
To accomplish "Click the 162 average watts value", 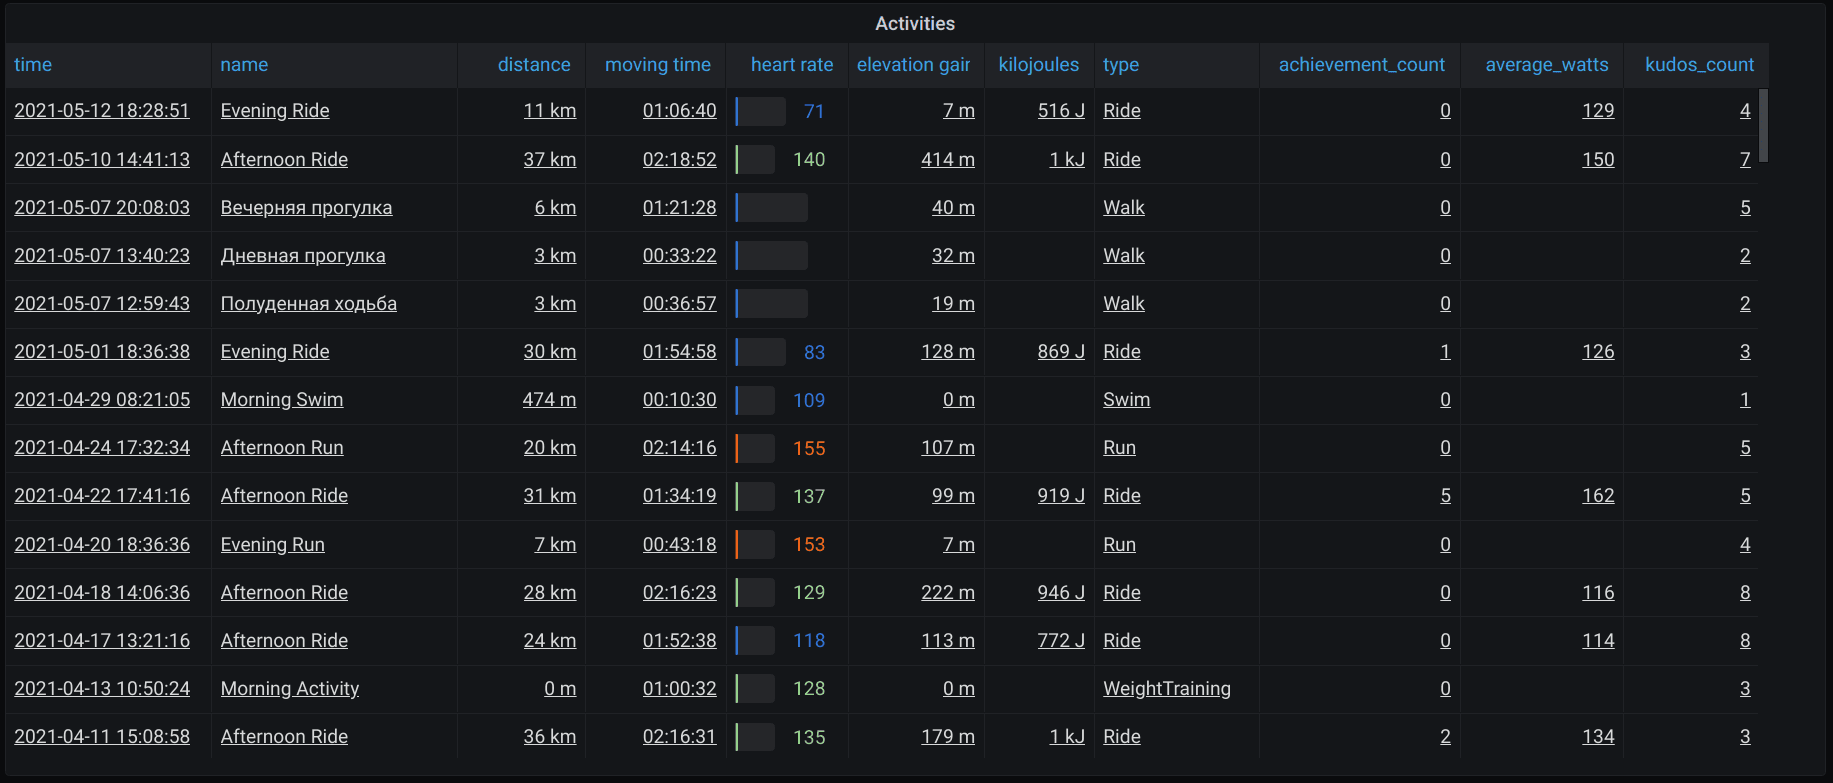I will pyautogui.click(x=1598, y=496).
